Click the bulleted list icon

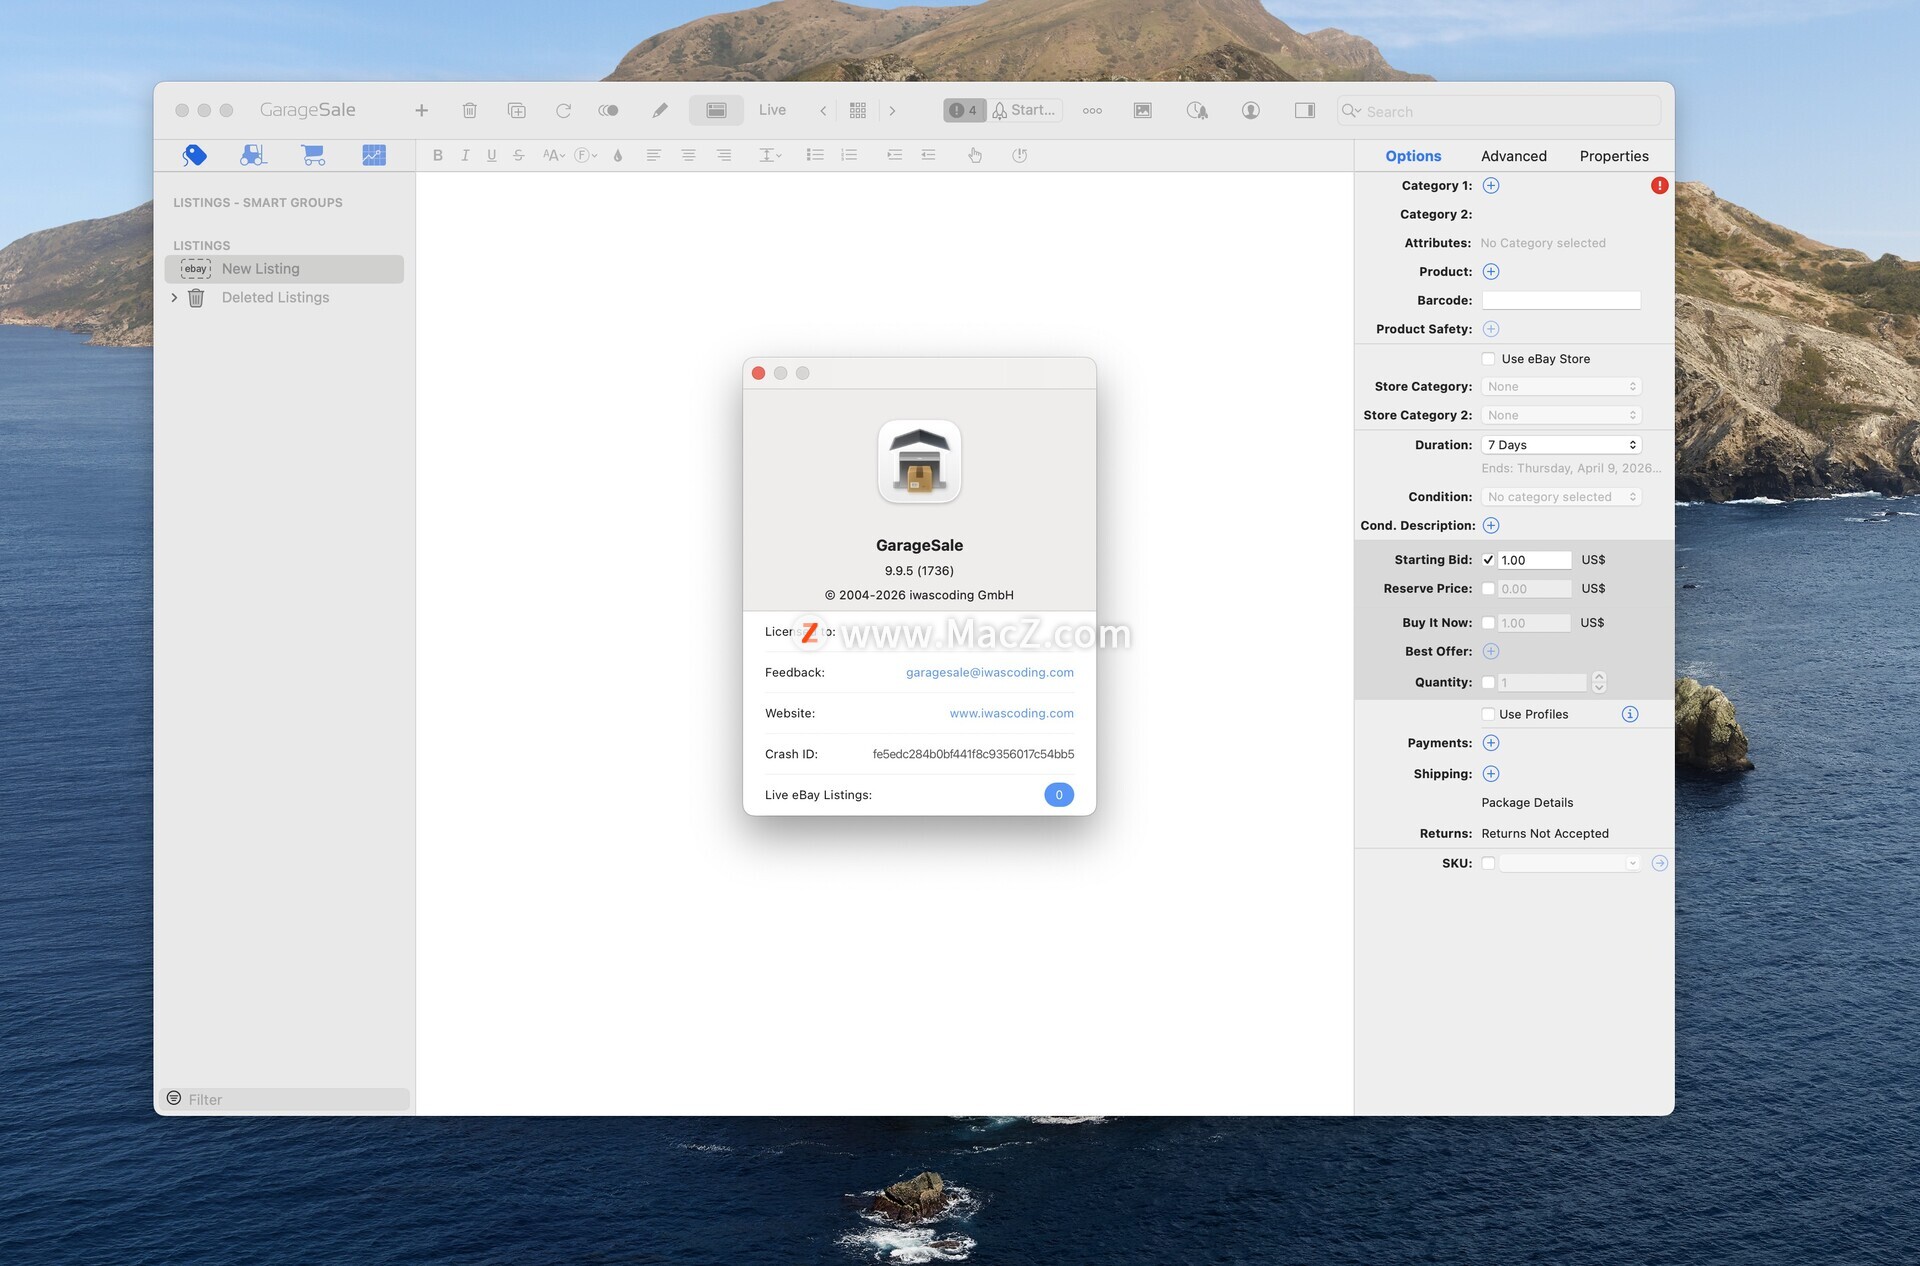[815, 155]
